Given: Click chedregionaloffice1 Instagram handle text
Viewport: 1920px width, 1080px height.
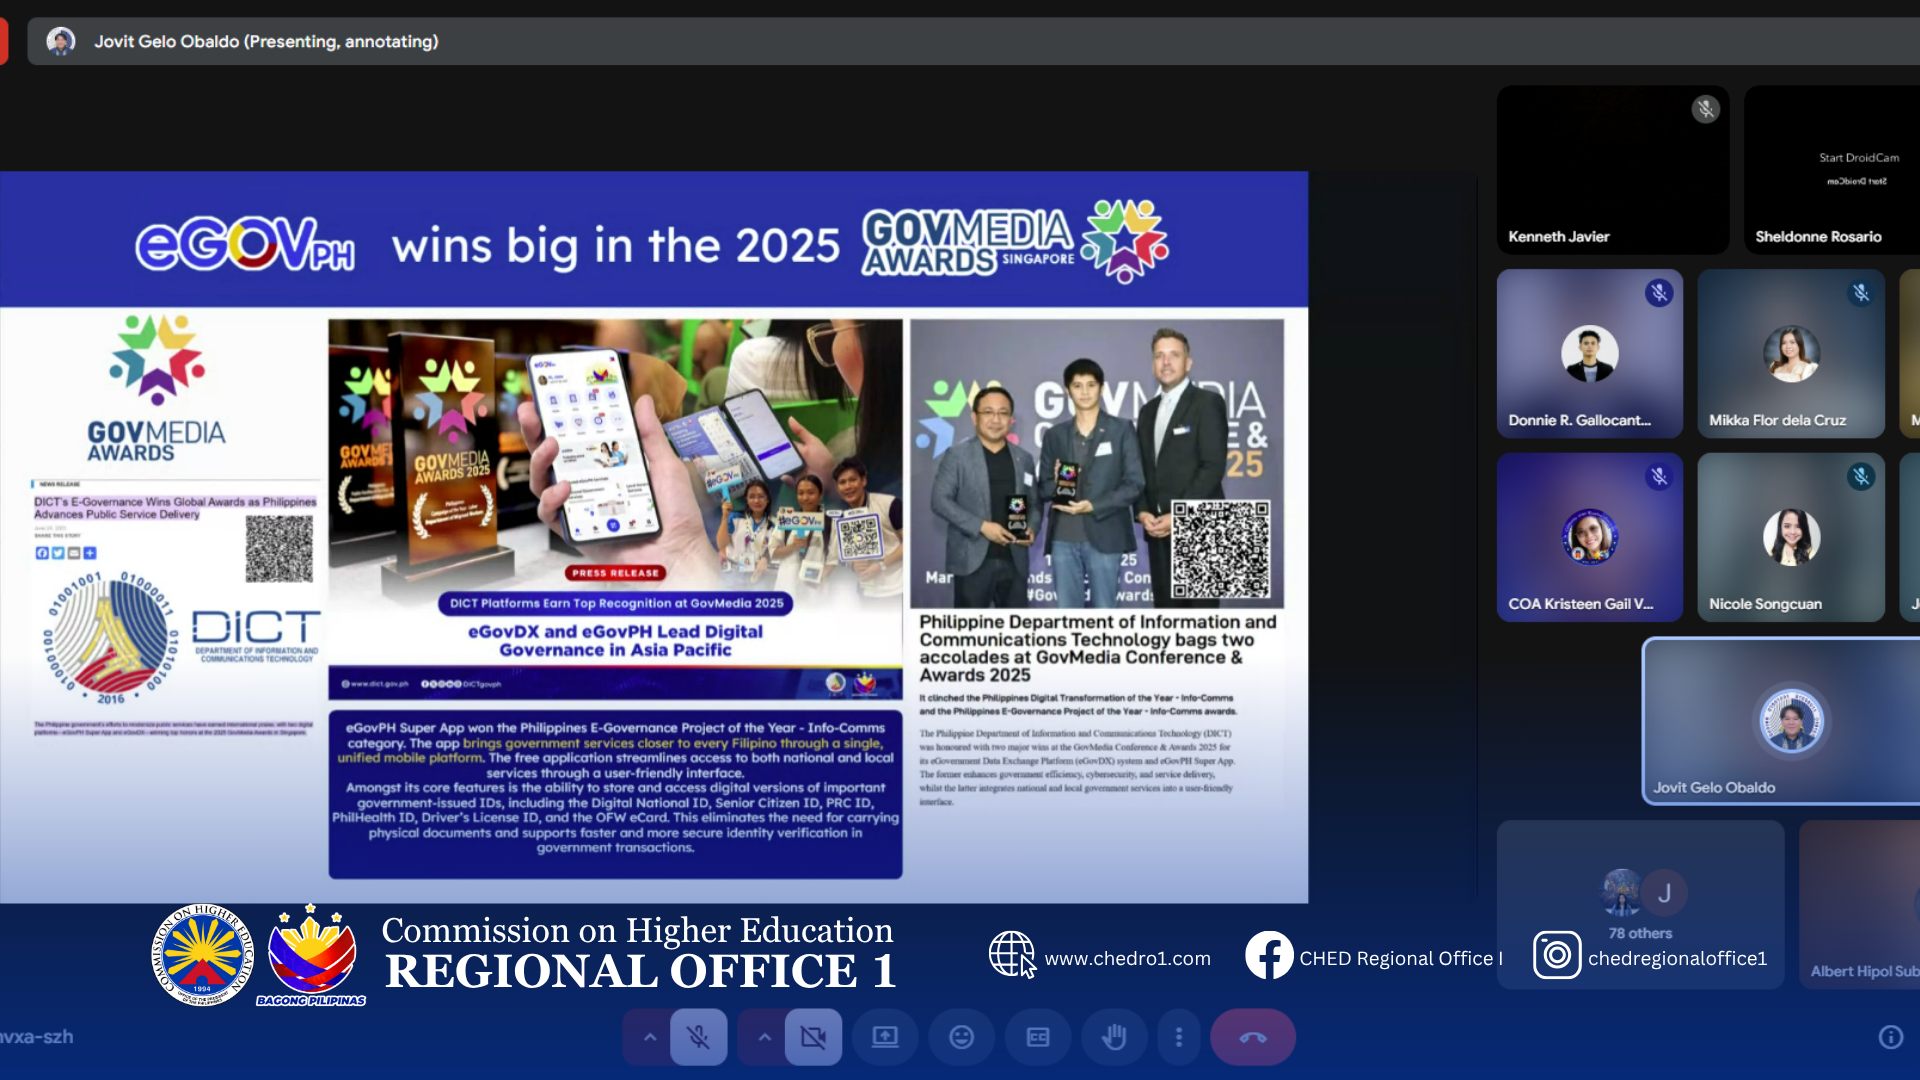Looking at the screenshot, I should pos(1677,958).
